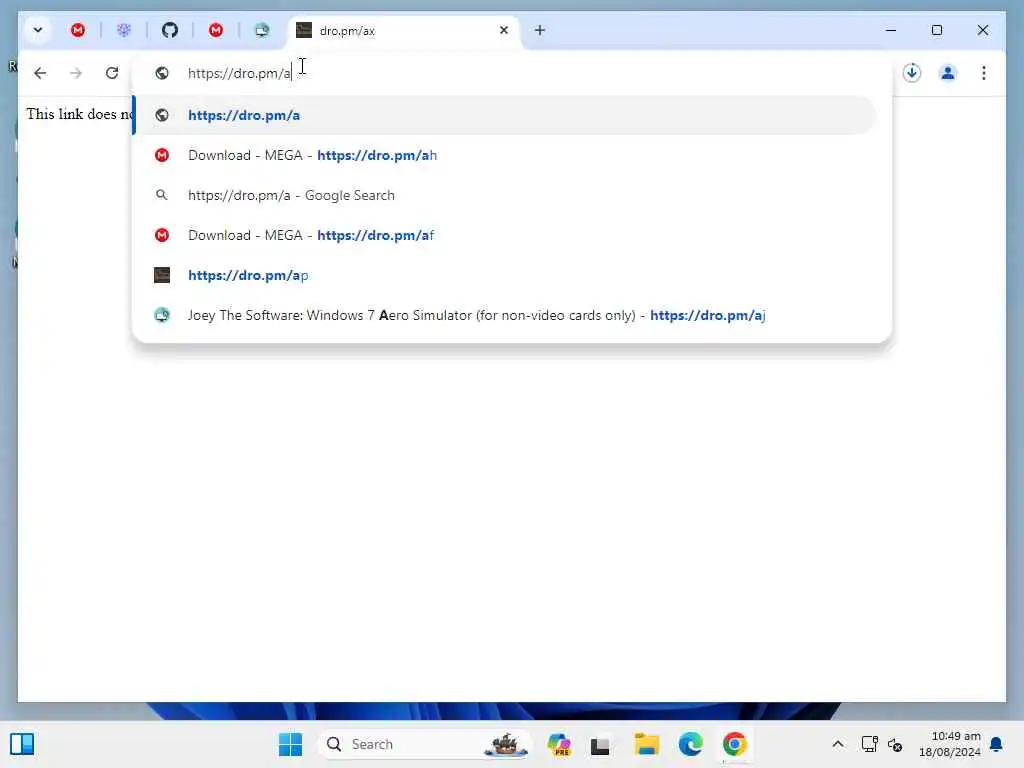Open the tab search dropdown arrow
The height and width of the screenshot is (768, 1024).
tap(38, 30)
